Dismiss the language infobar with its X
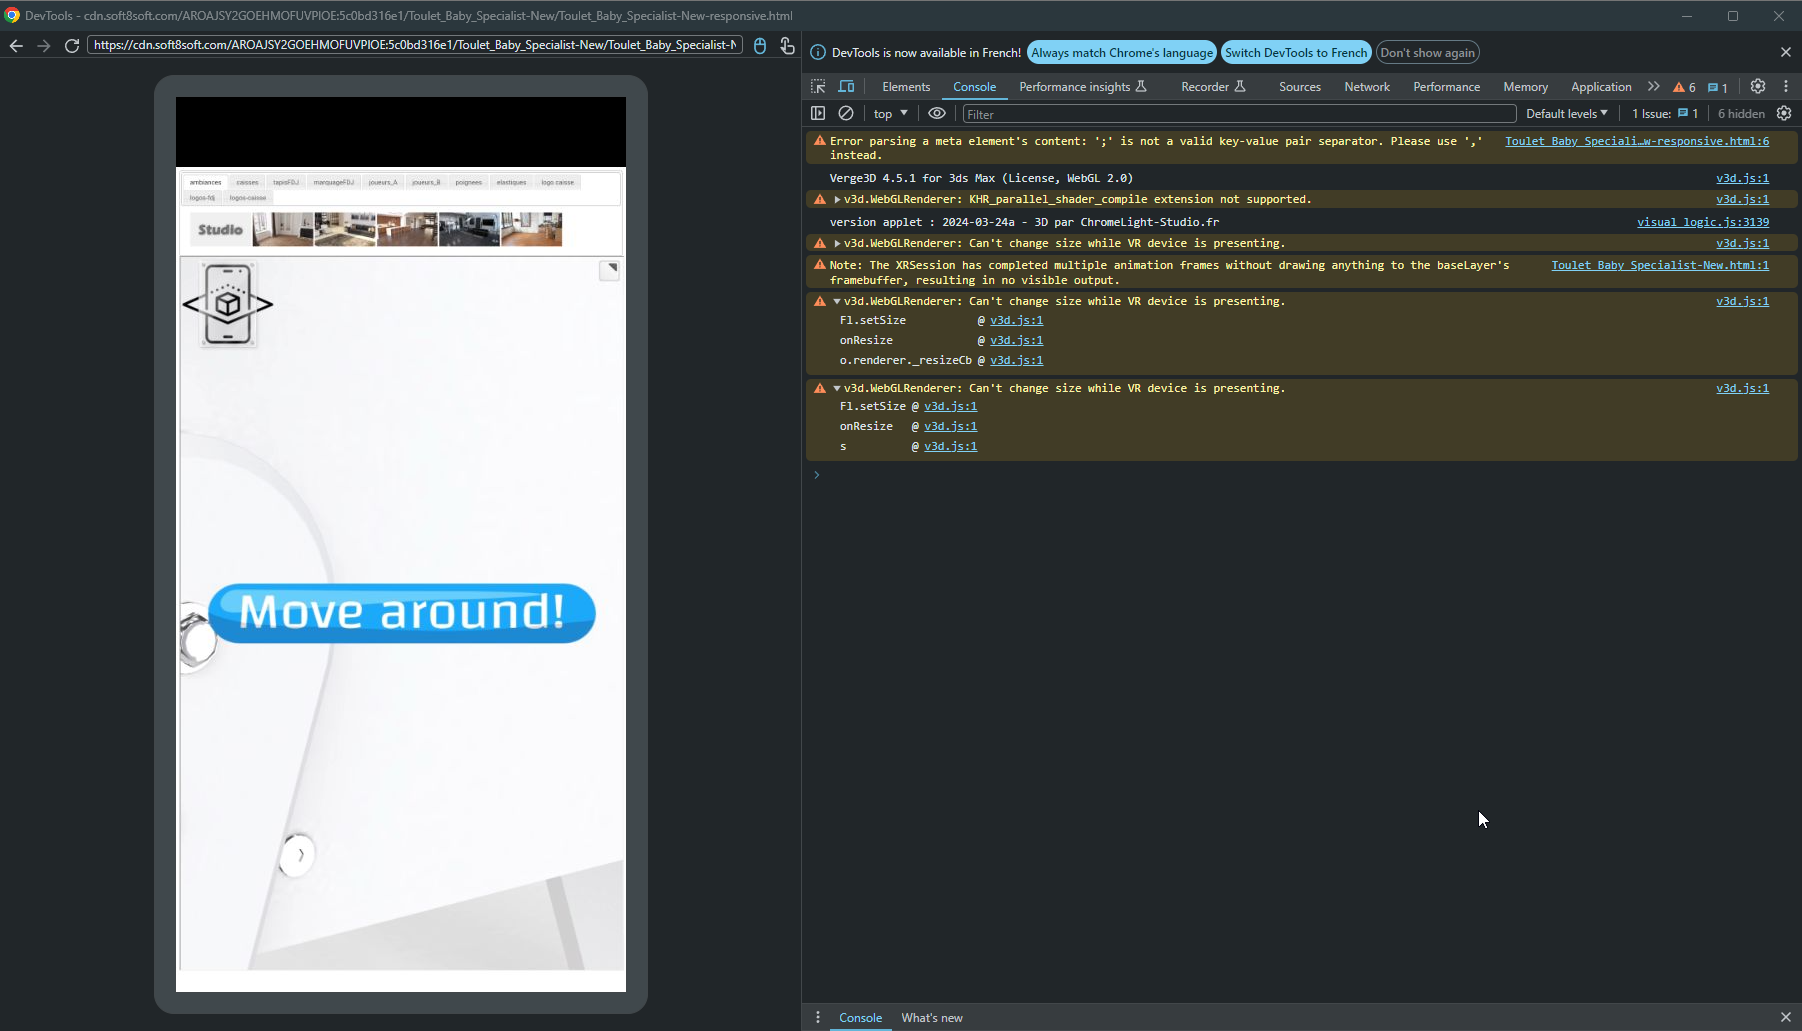This screenshot has height=1031, width=1802. tap(1785, 52)
